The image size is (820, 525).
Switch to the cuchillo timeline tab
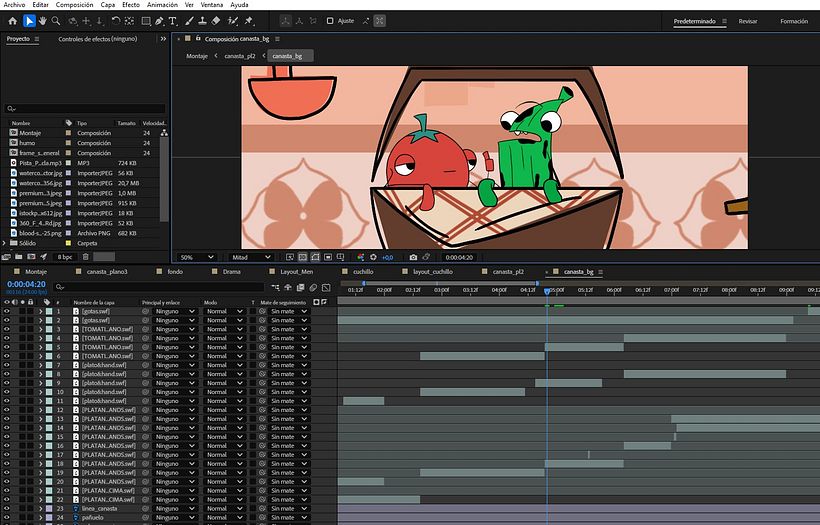tap(363, 271)
